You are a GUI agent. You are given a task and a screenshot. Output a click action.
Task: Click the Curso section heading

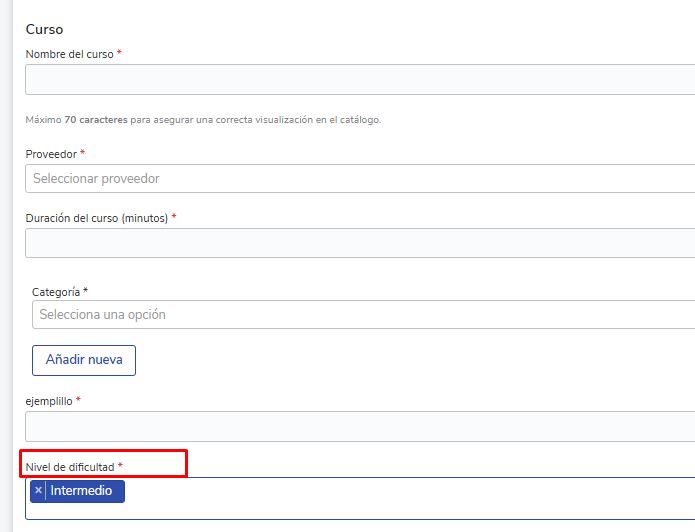click(44, 30)
